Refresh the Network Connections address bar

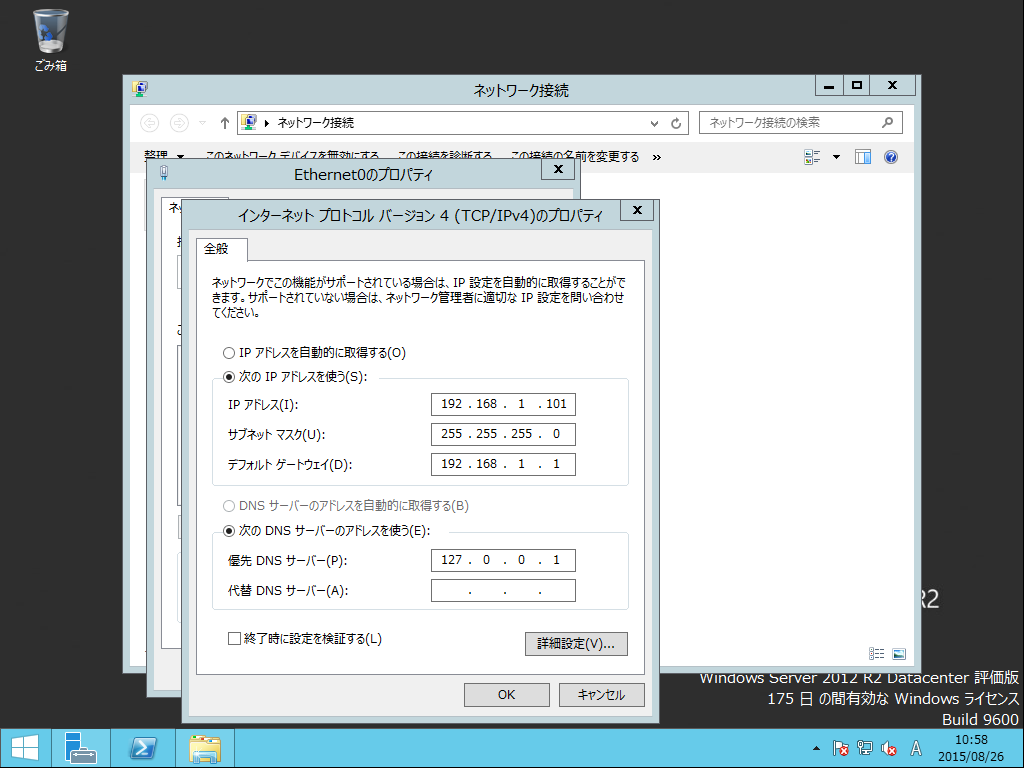676,123
